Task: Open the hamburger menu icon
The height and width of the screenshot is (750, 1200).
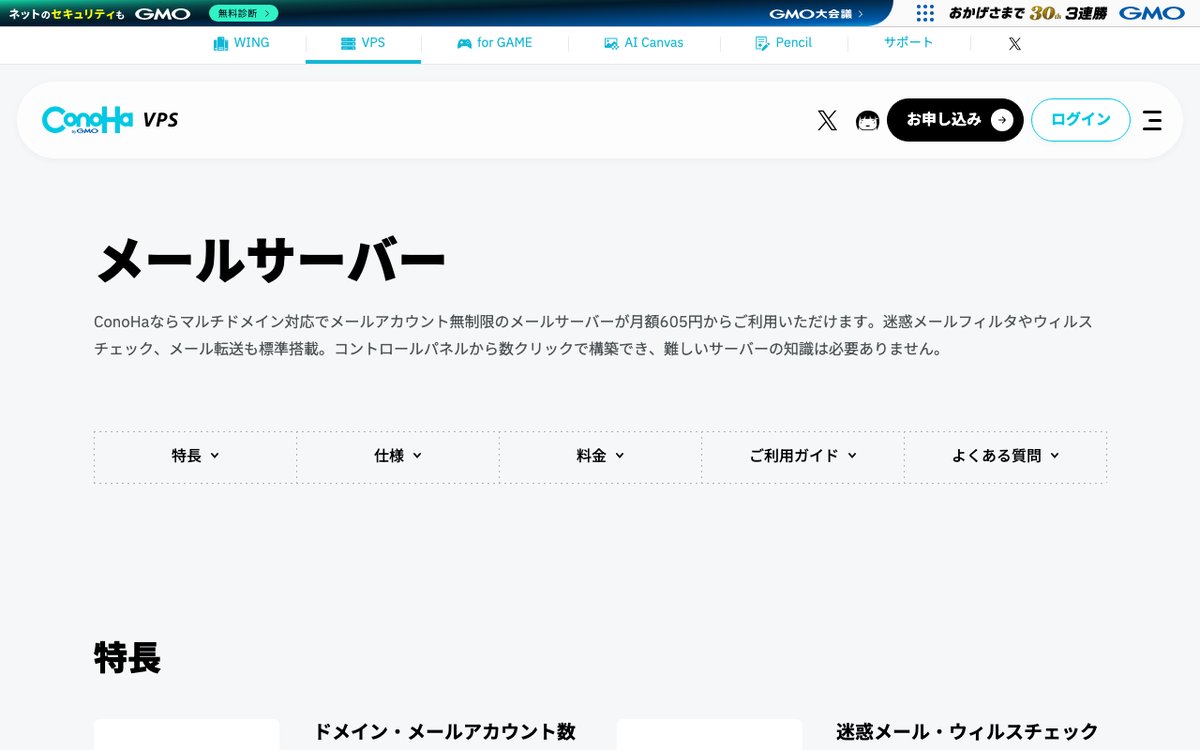Action: (x=1152, y=120)
